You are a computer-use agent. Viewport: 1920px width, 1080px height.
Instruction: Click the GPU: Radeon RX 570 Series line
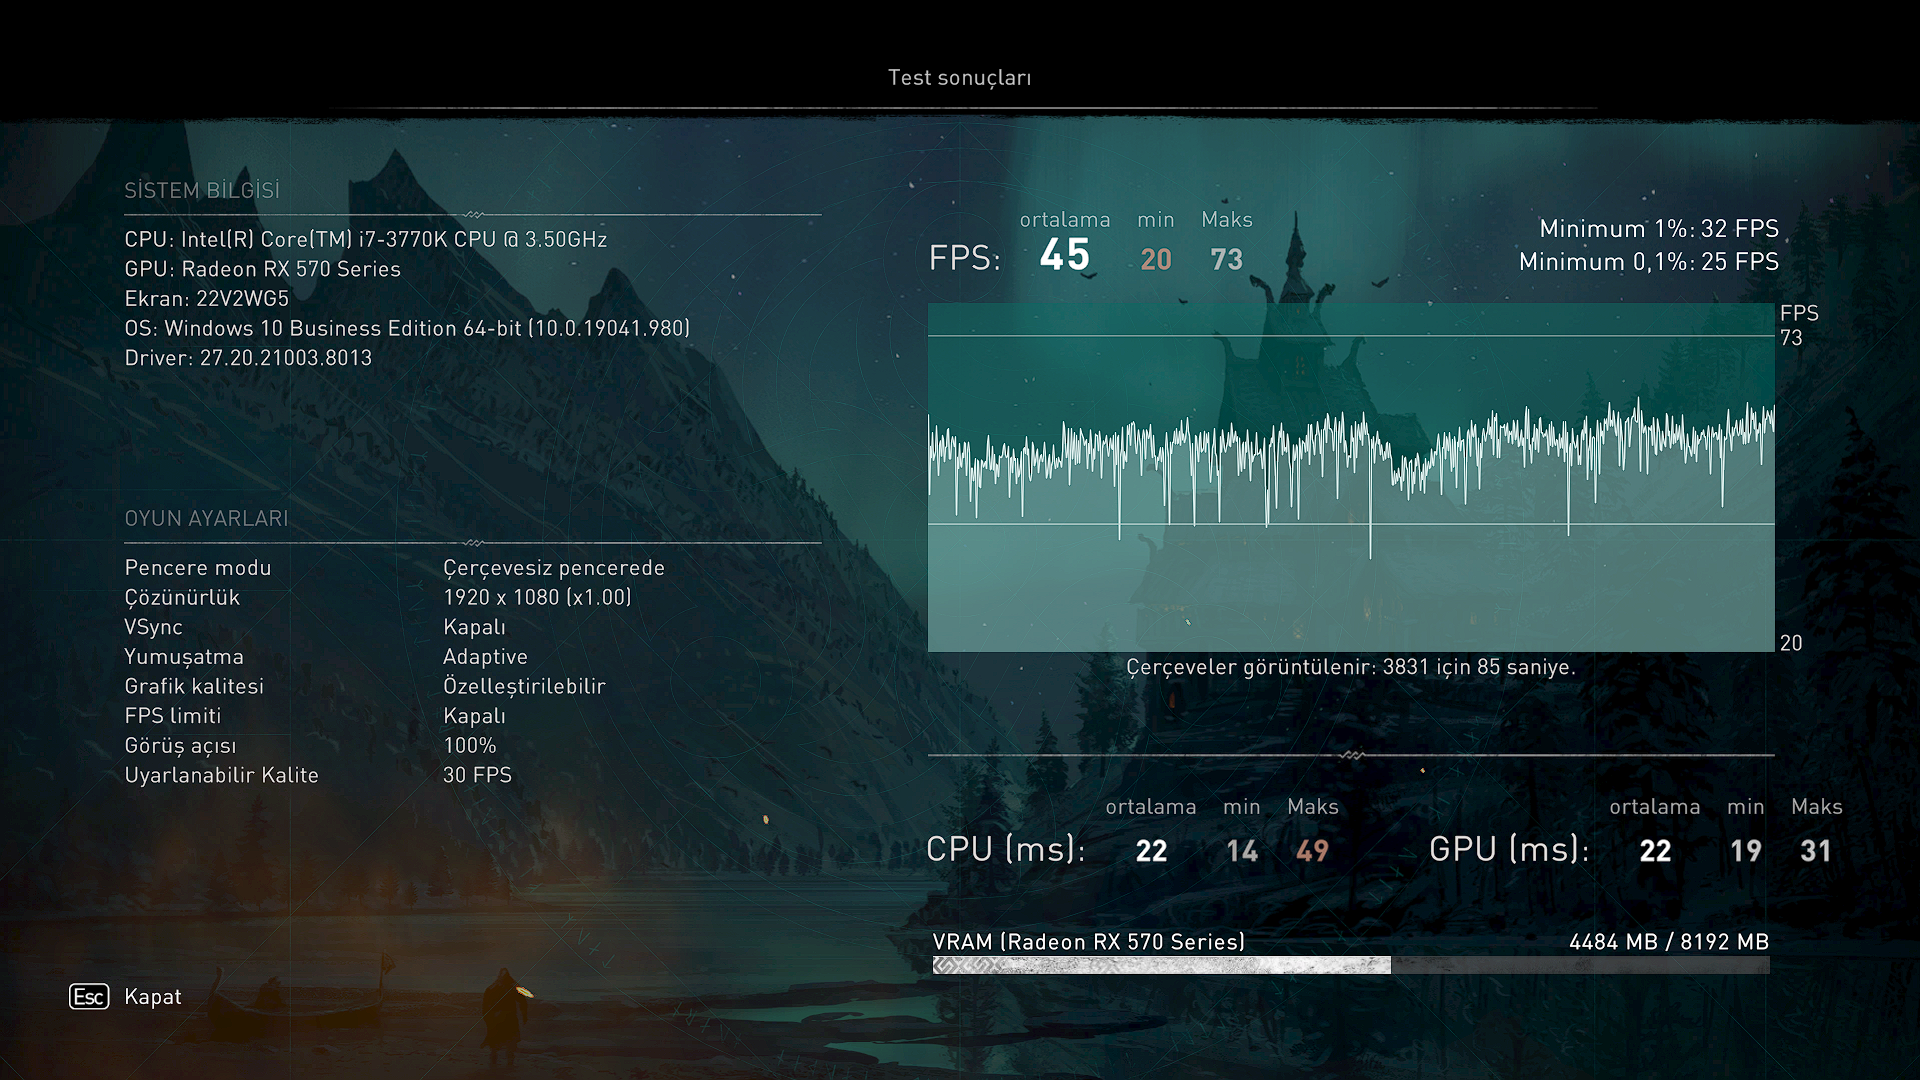(262, 269)
